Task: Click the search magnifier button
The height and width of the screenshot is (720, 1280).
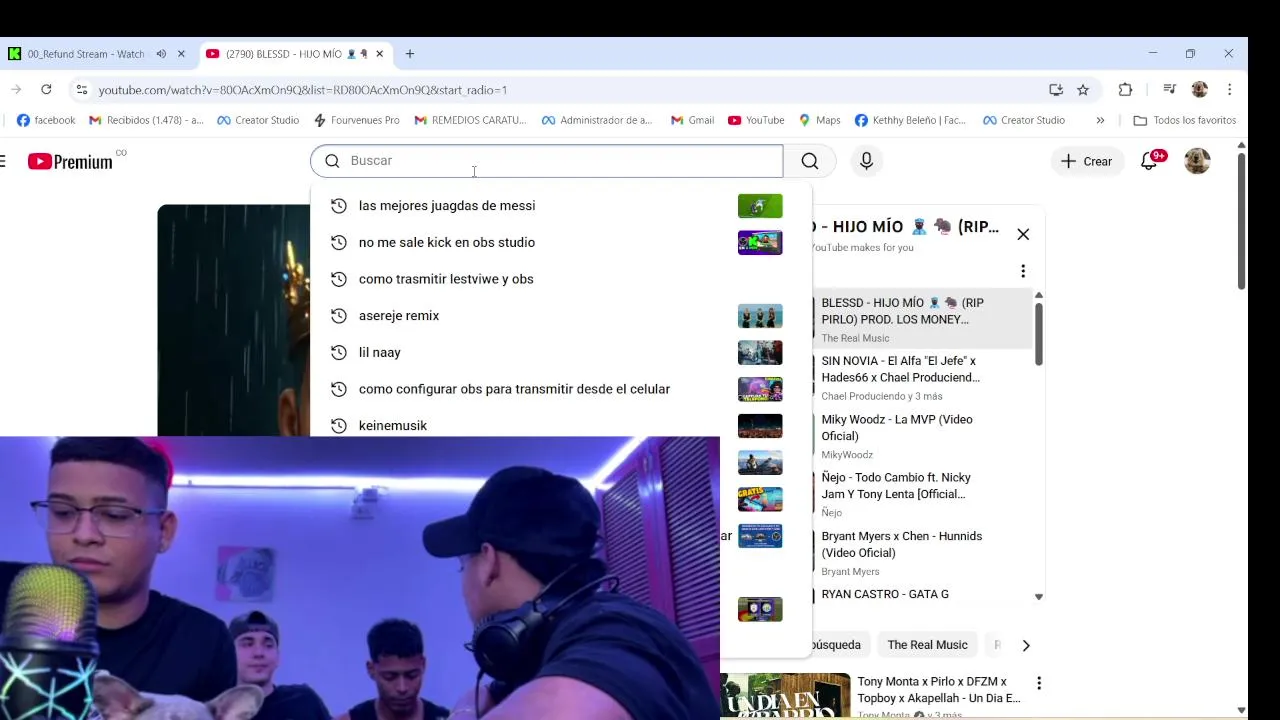Action: point(810,161)
